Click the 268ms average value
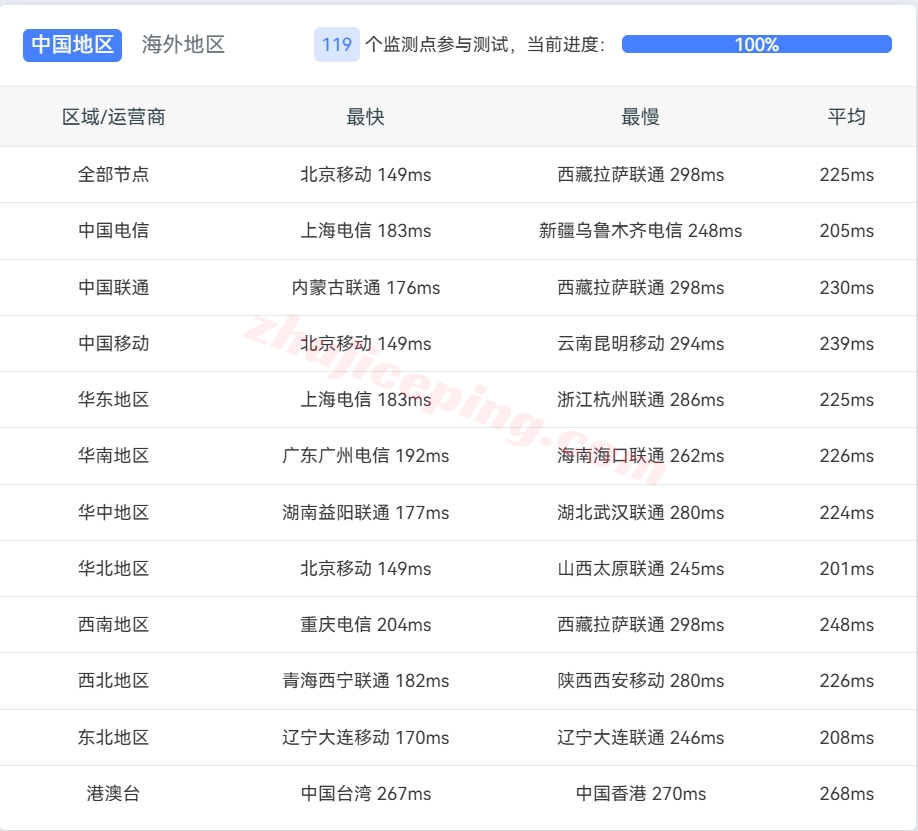The height and width of the screenshot is (831, 918). (x=847, y=794)
